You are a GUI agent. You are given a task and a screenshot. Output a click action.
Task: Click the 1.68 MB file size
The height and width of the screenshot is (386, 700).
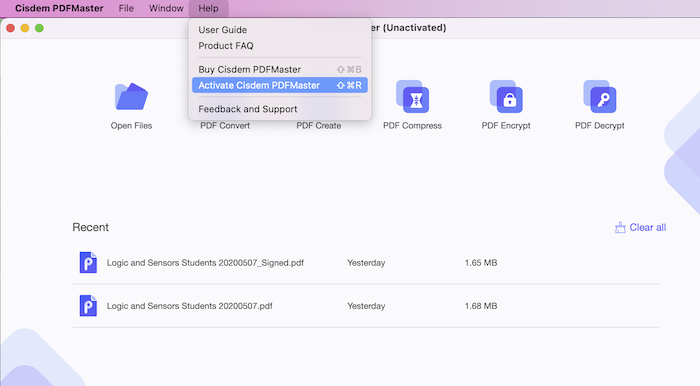(481, 306)
